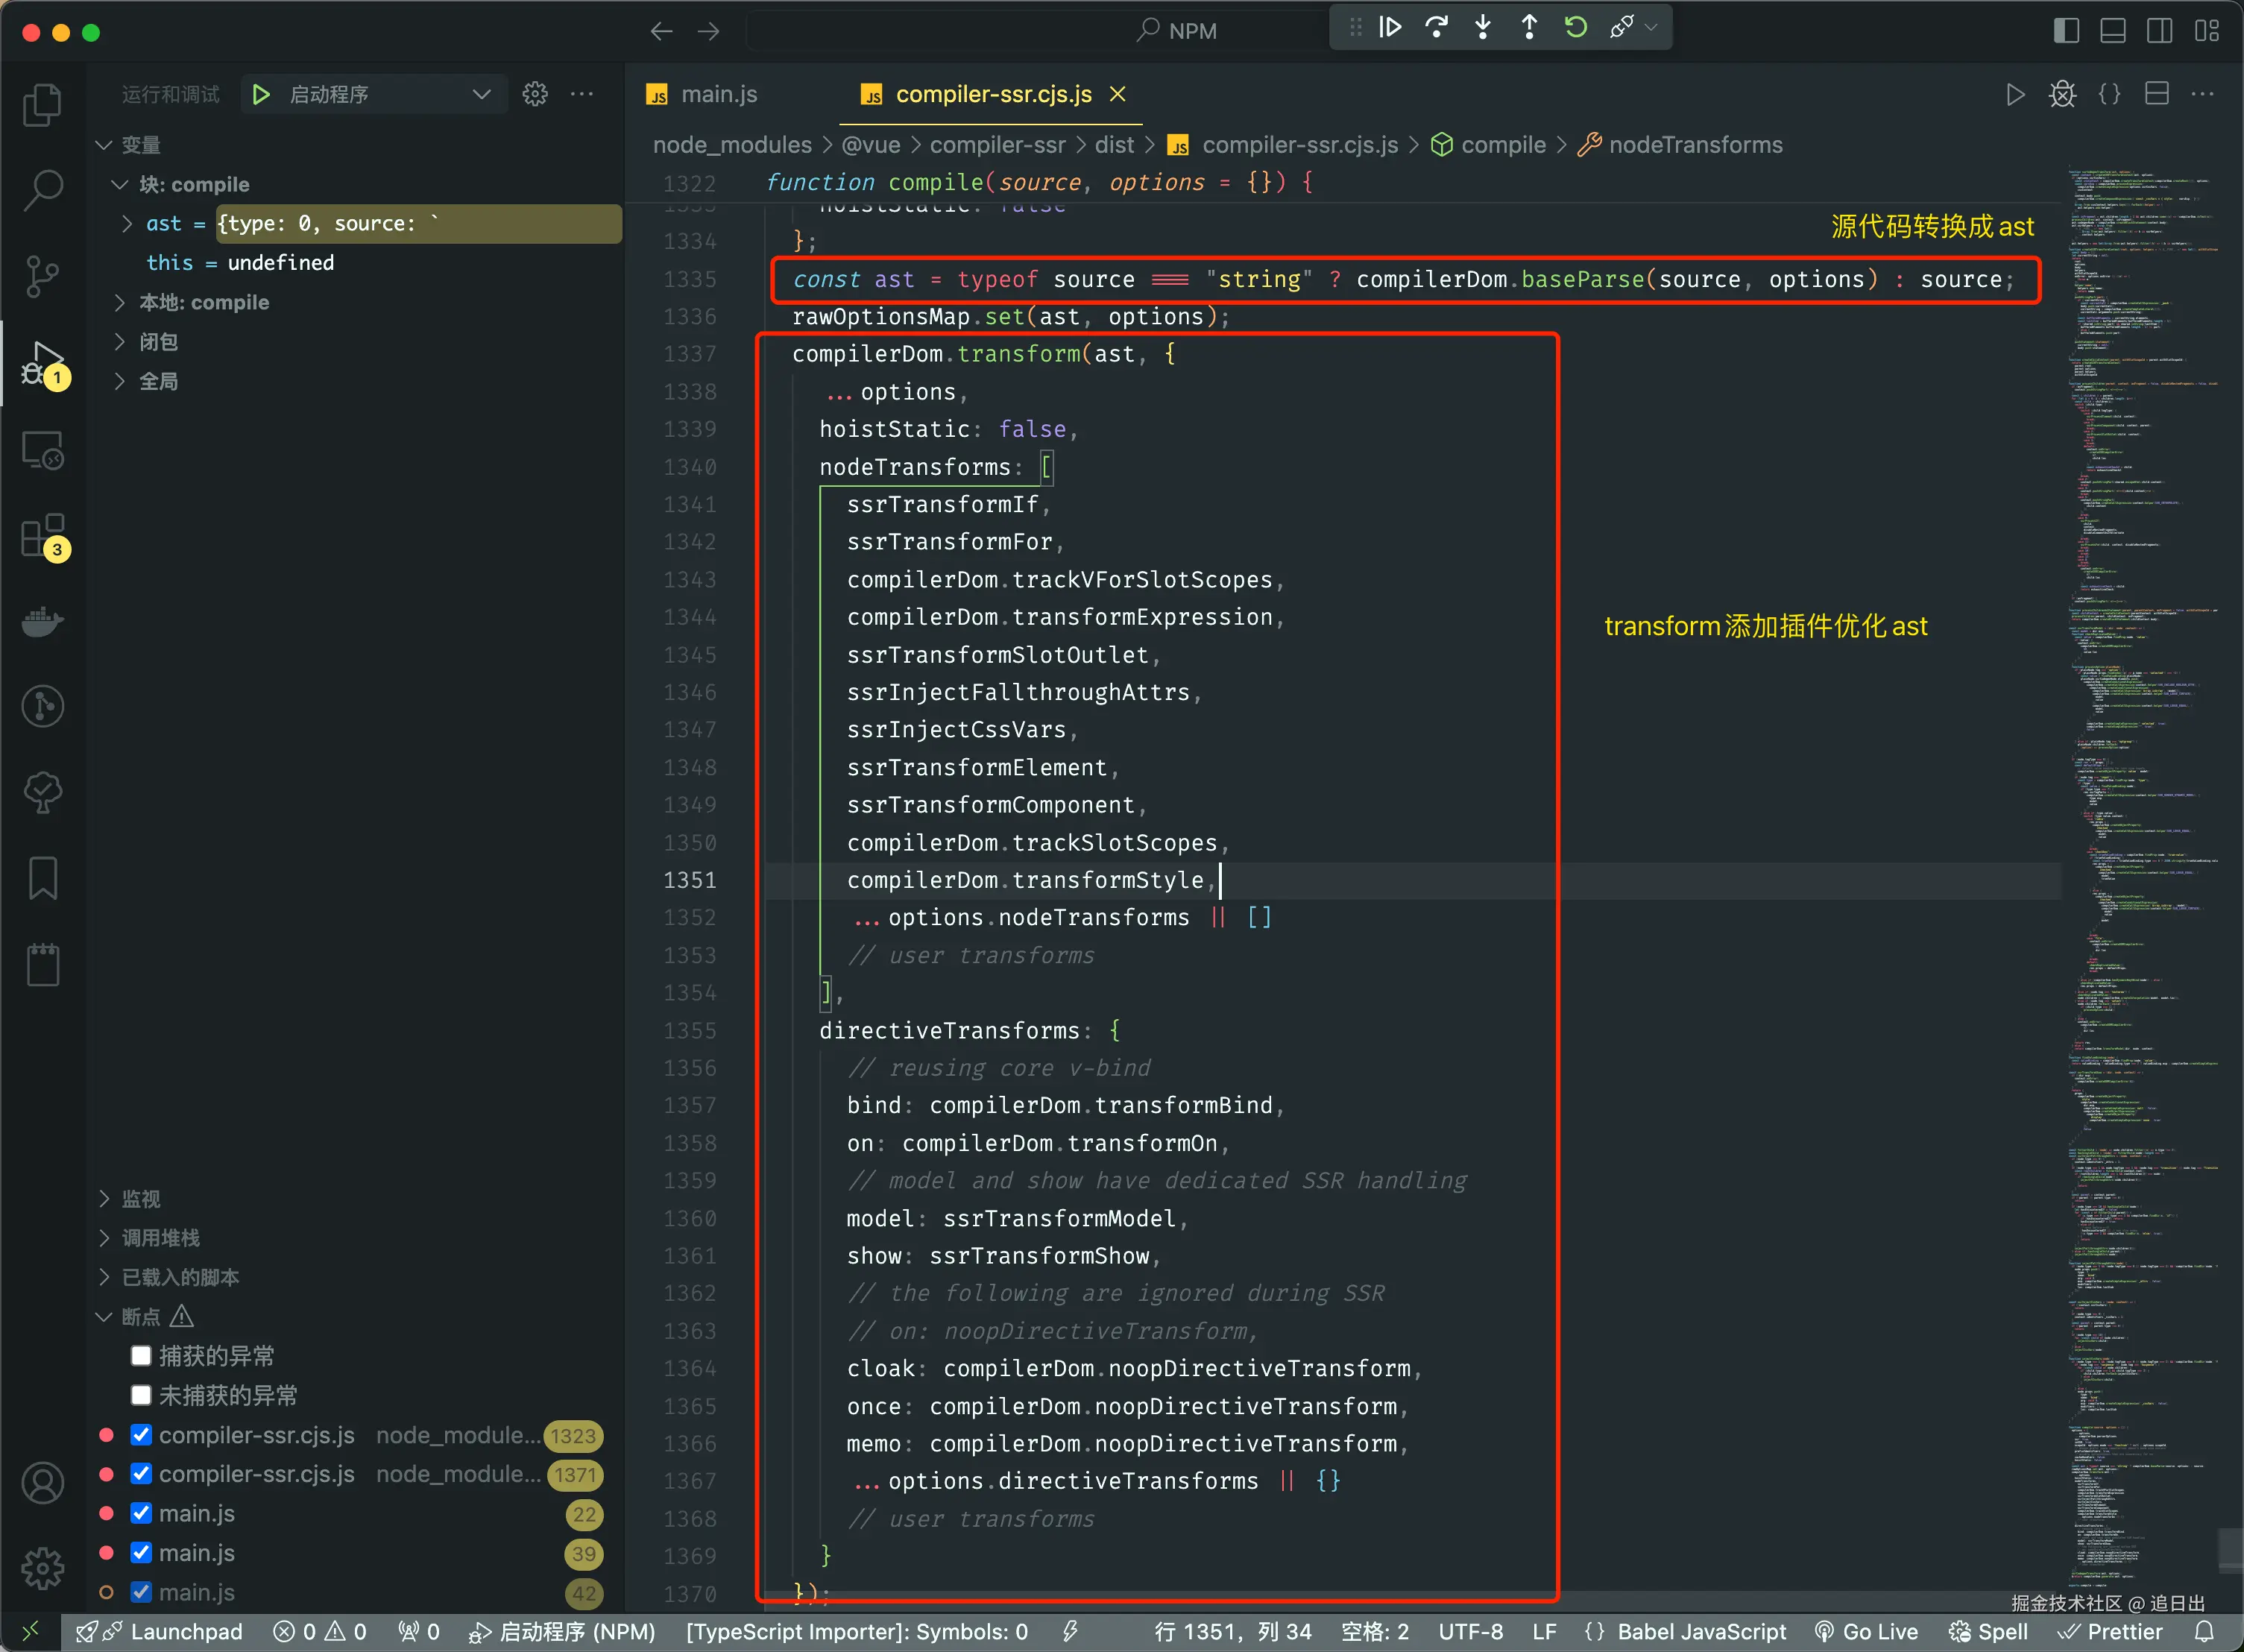Click the Step Into debug icon

tap(1483, 28)
